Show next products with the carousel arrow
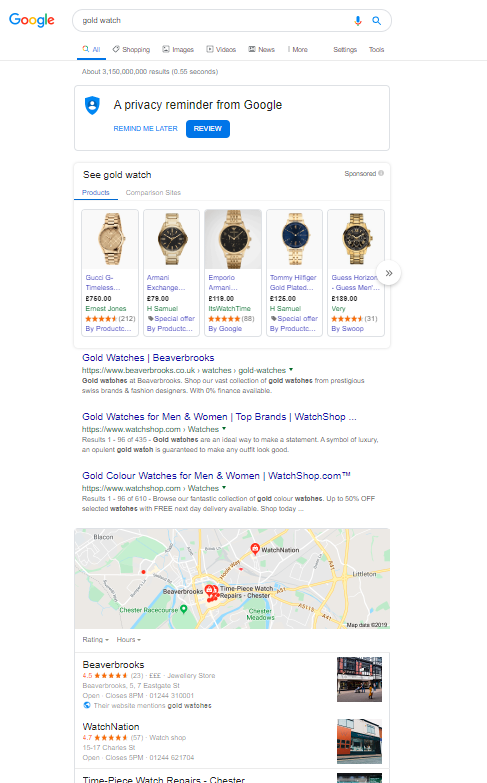This screenshot has width=487, height=783. (389, 273)
